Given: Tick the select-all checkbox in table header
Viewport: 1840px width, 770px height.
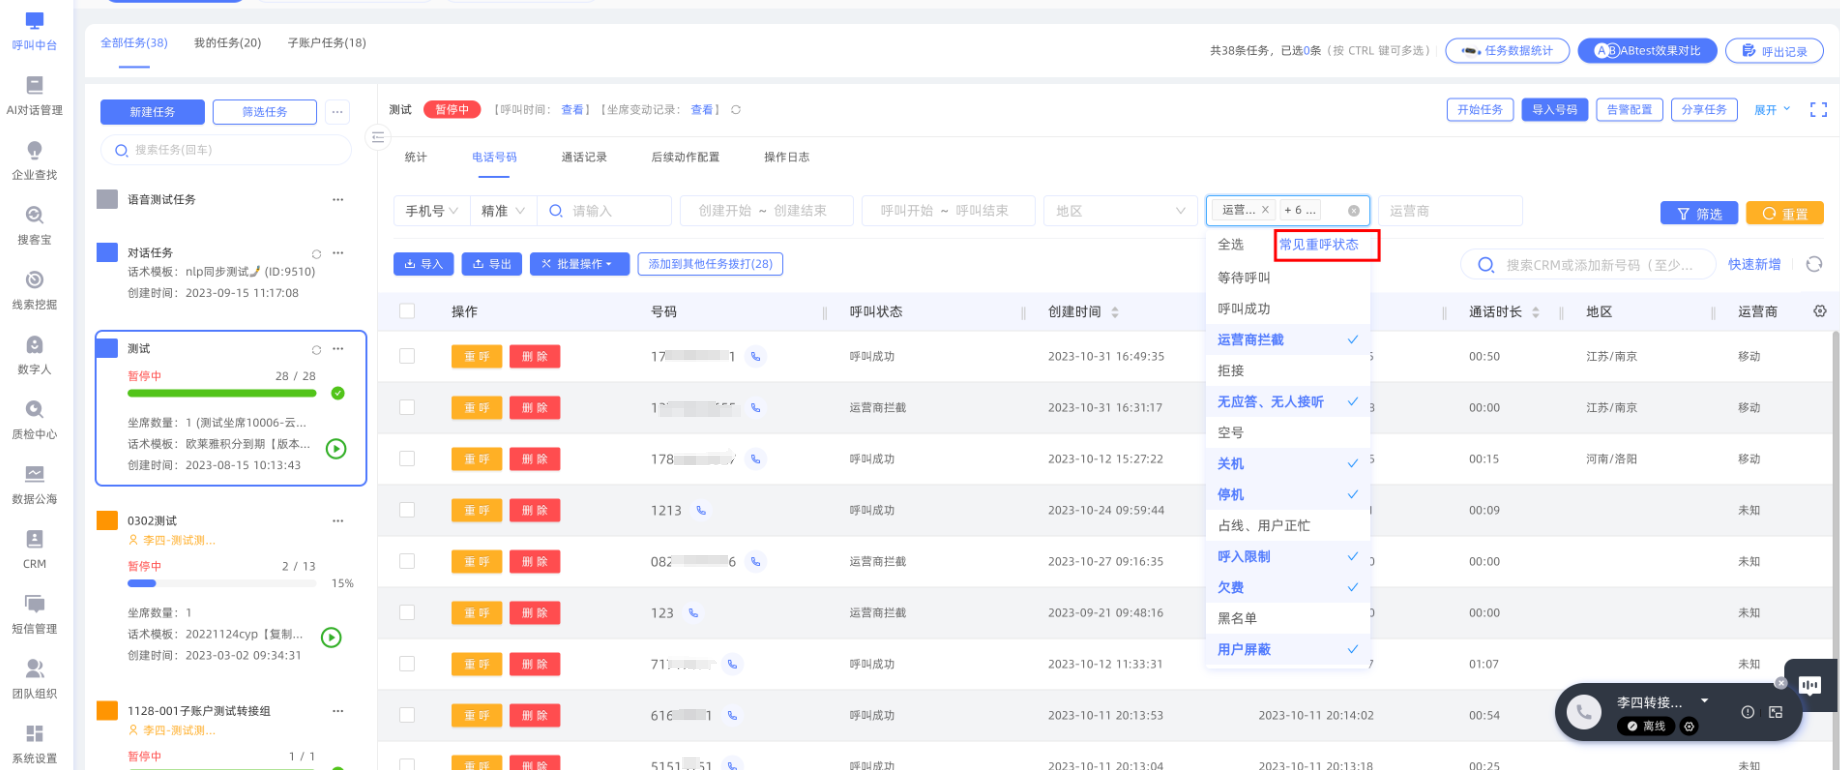Looking at the screenshot, I should (x=407, y=312).
